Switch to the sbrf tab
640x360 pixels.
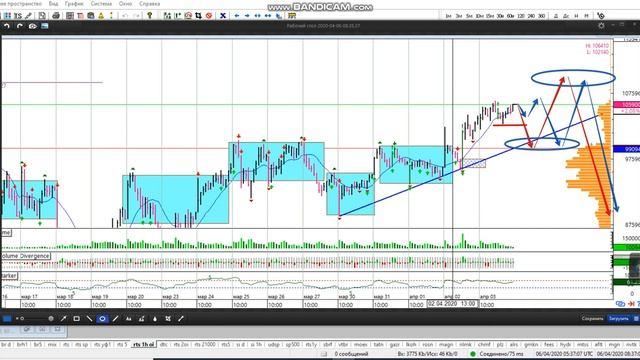click(327, 344)
